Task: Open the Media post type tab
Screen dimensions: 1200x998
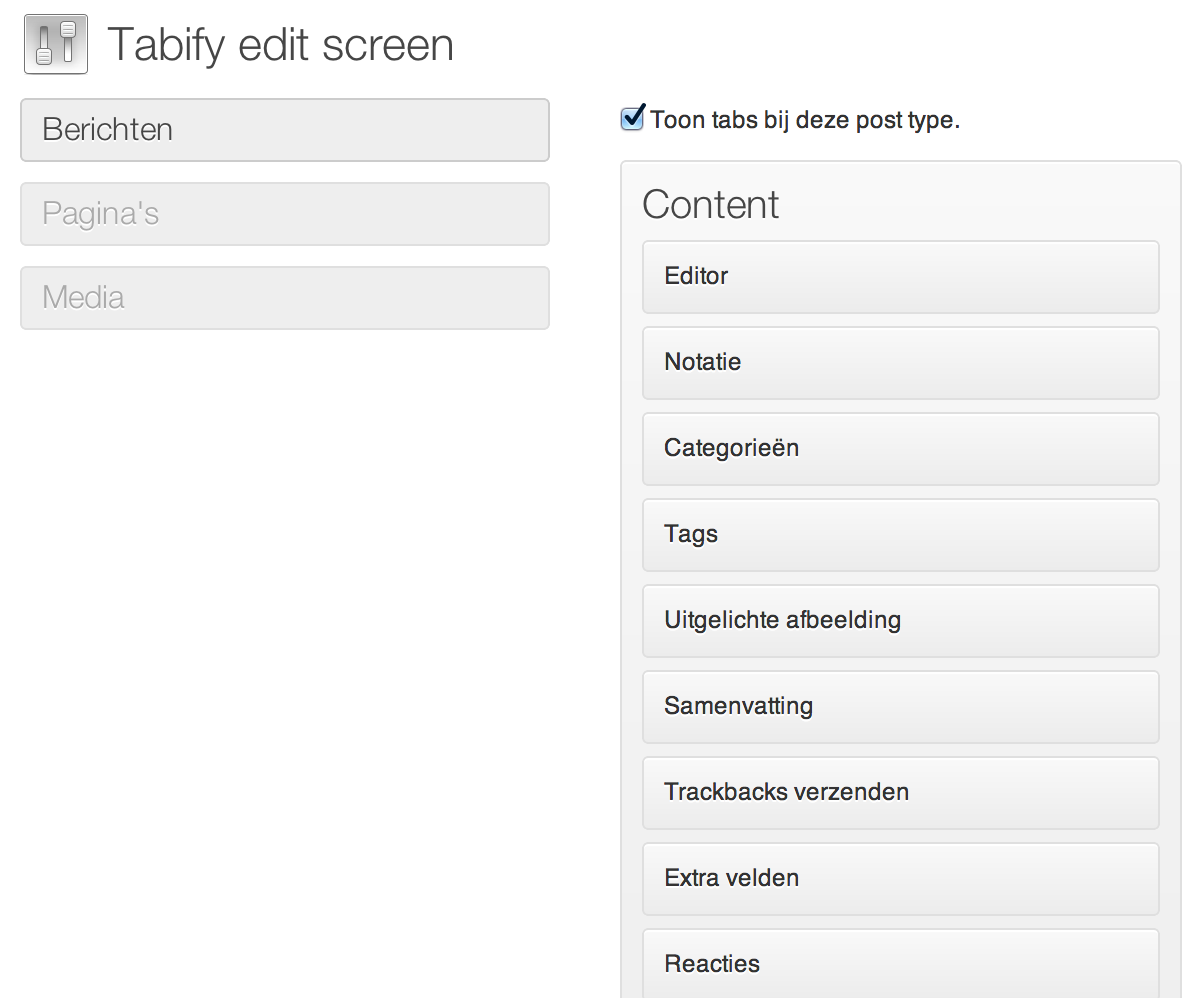Action: (285, 298)
